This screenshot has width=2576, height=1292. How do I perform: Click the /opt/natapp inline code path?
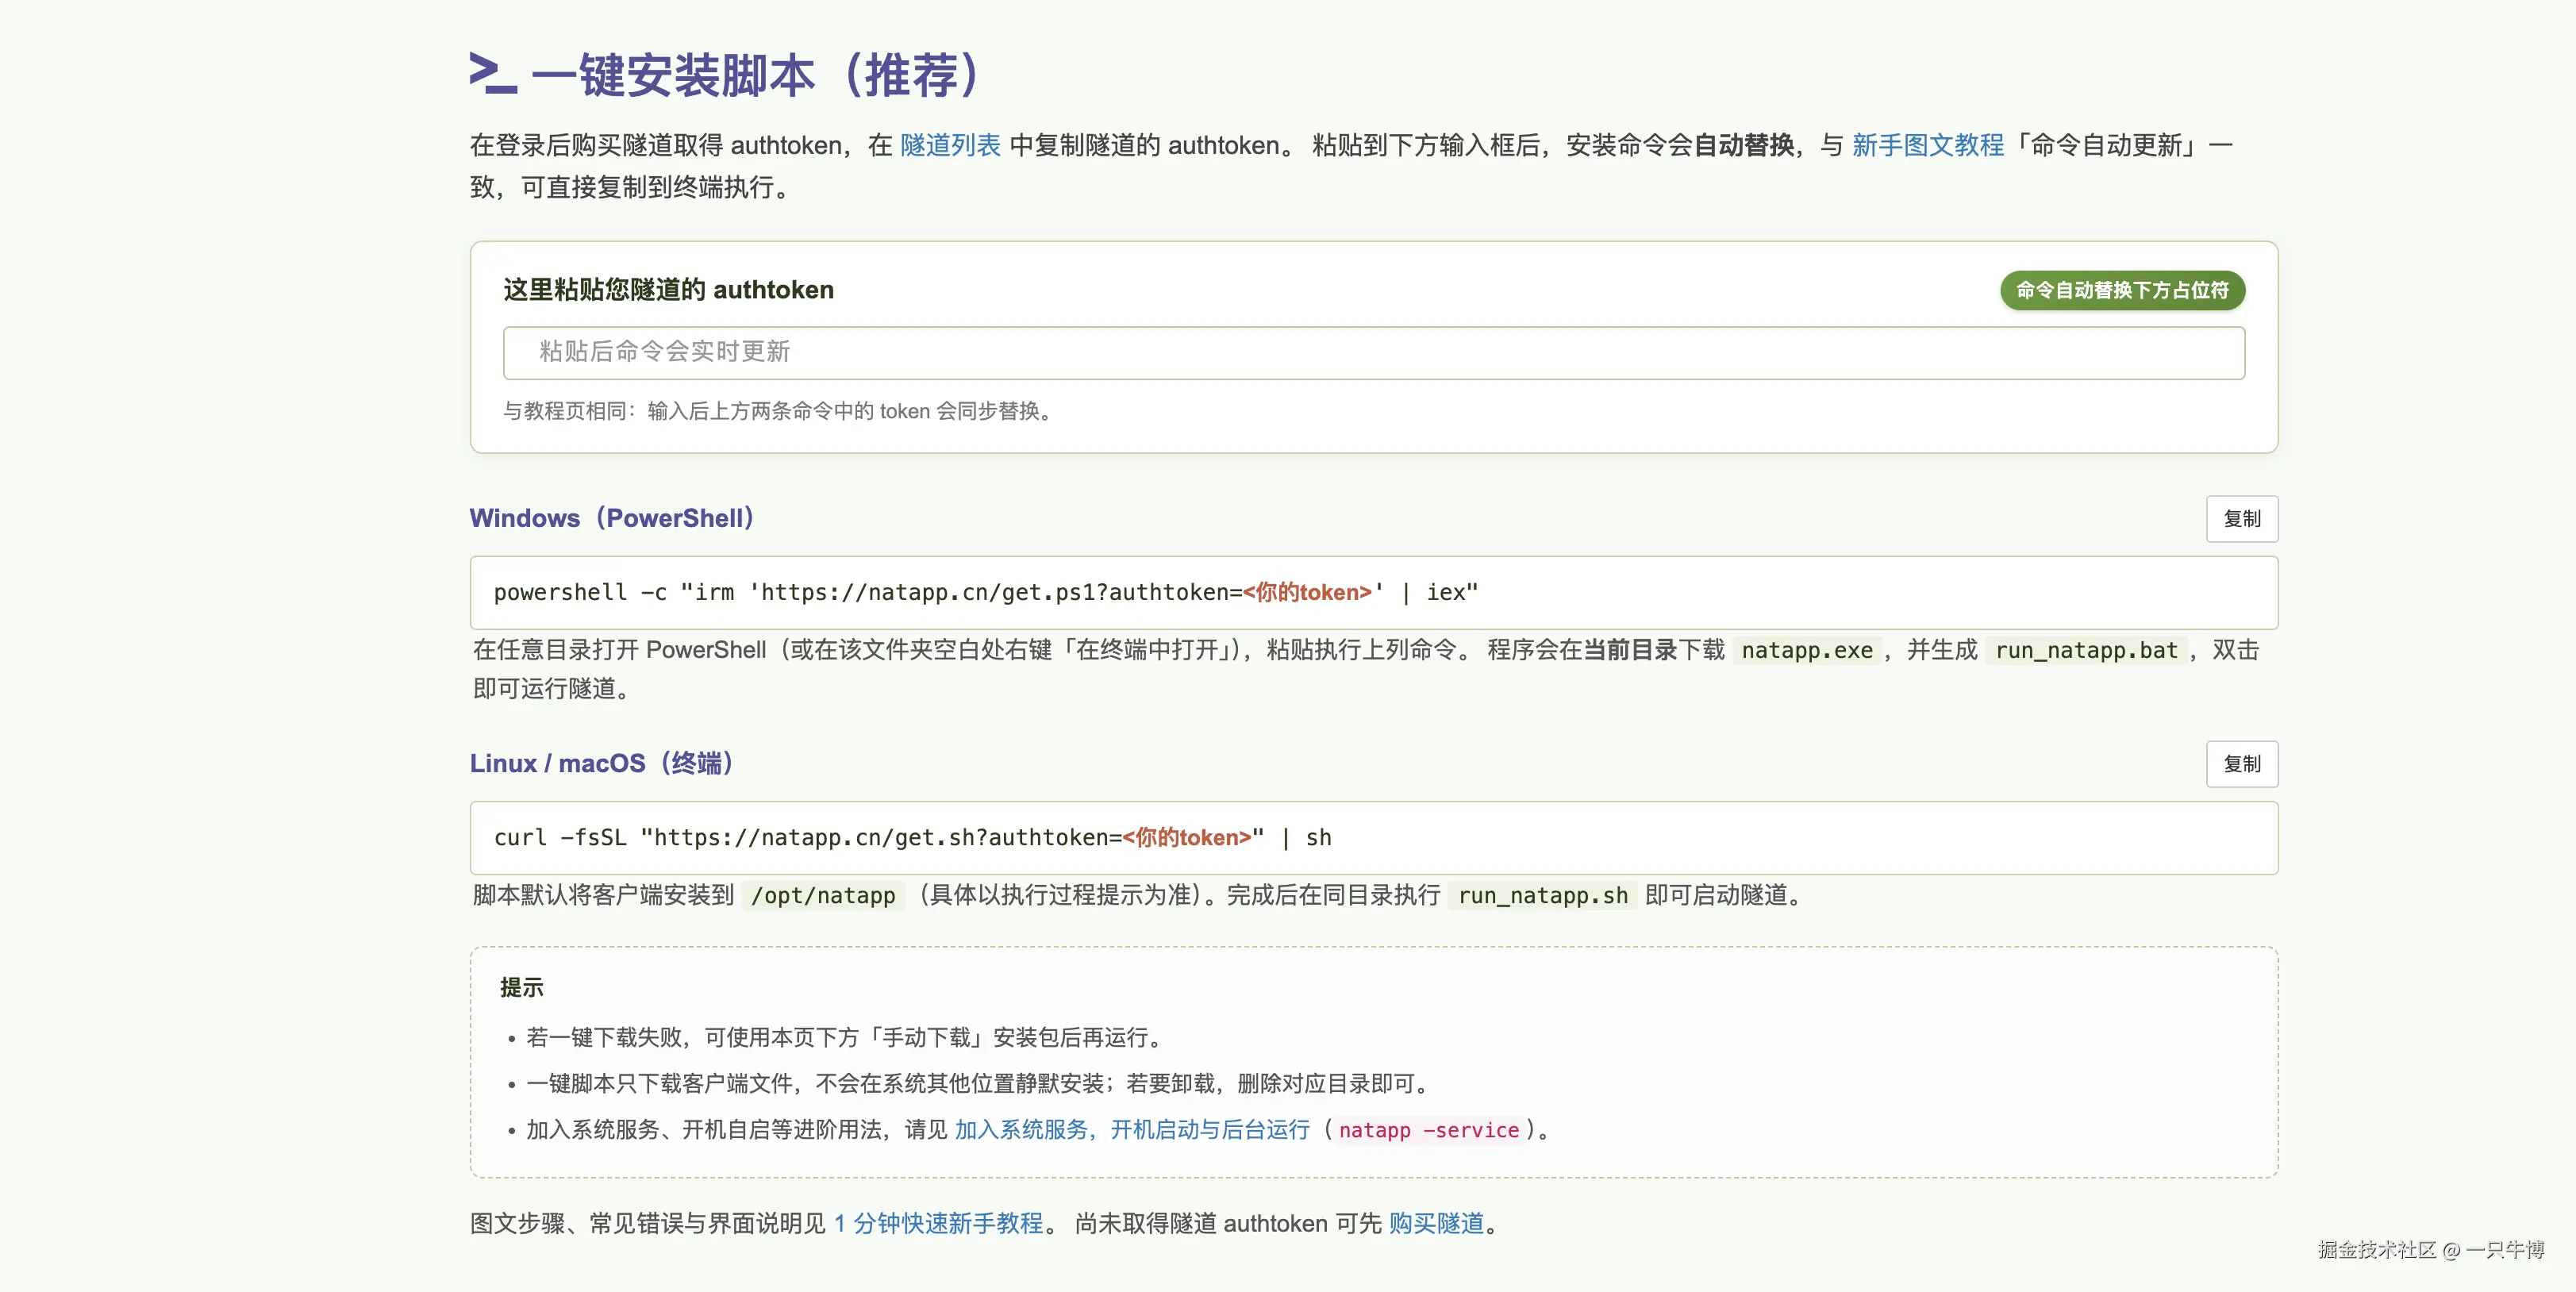pyautogui.click(x=823, y=895)
